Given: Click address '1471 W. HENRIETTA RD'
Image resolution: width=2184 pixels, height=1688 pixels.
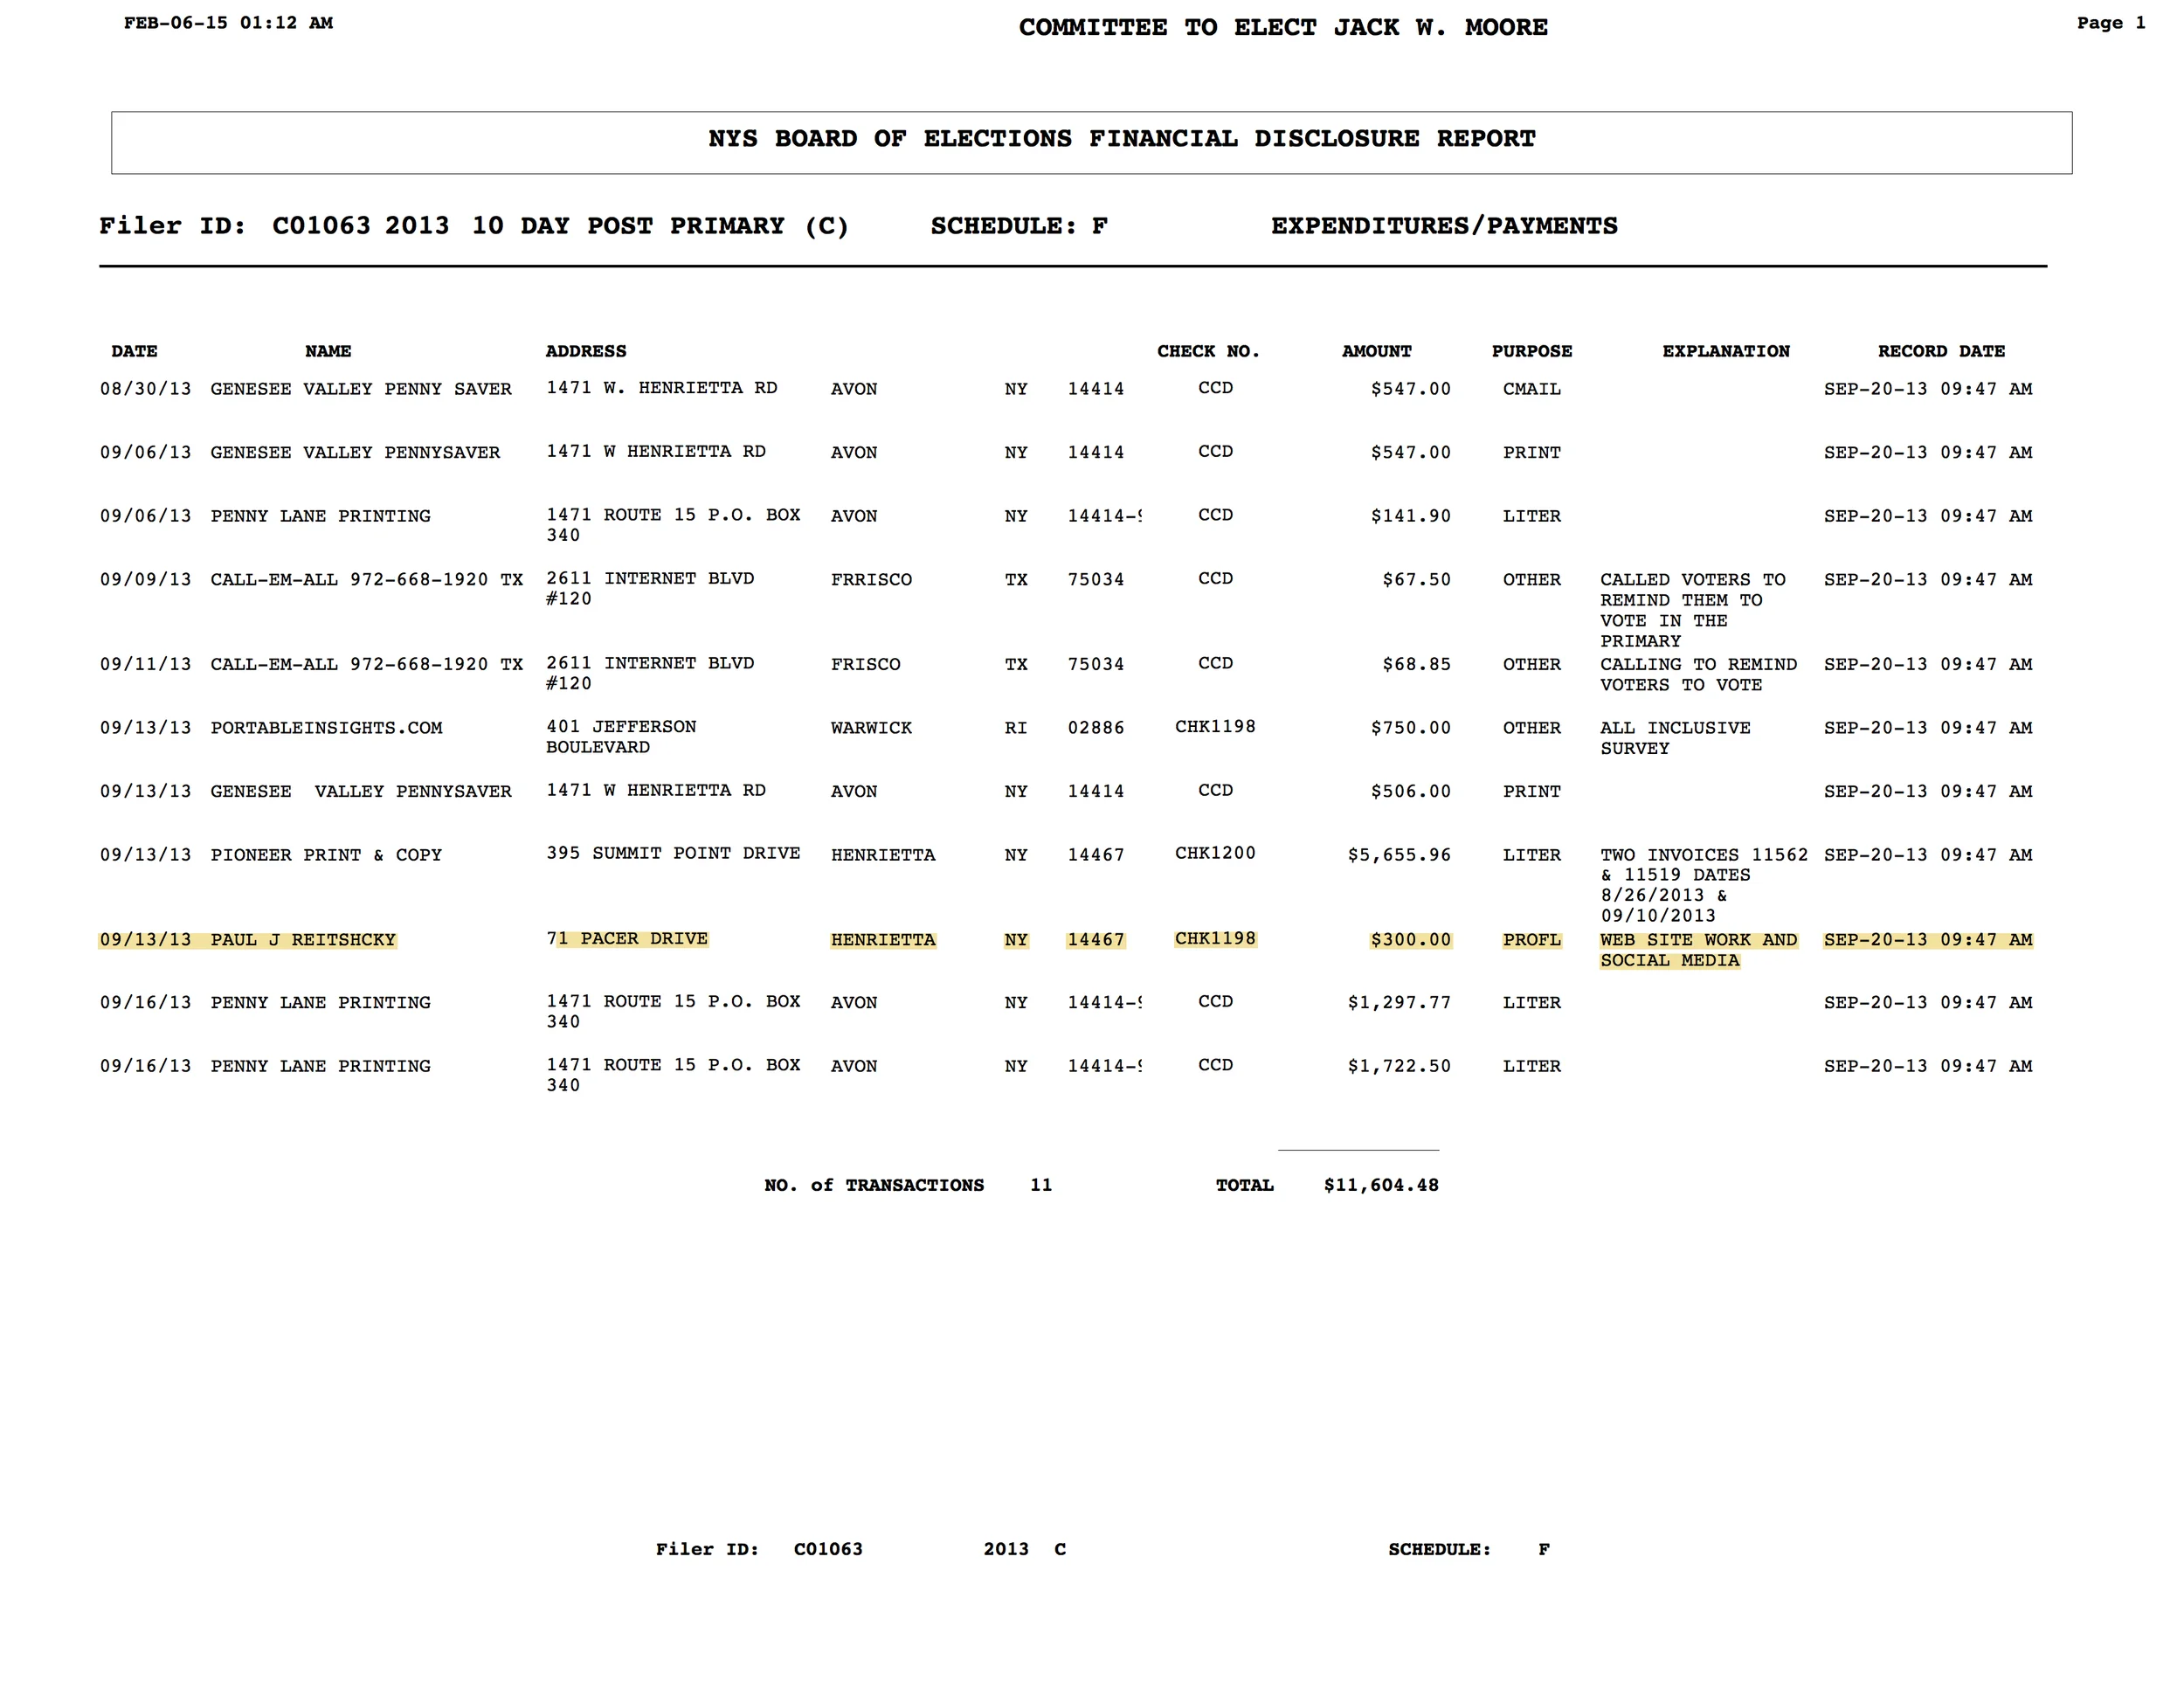Looking at the screenshot, I should click(x=661, y=388).
